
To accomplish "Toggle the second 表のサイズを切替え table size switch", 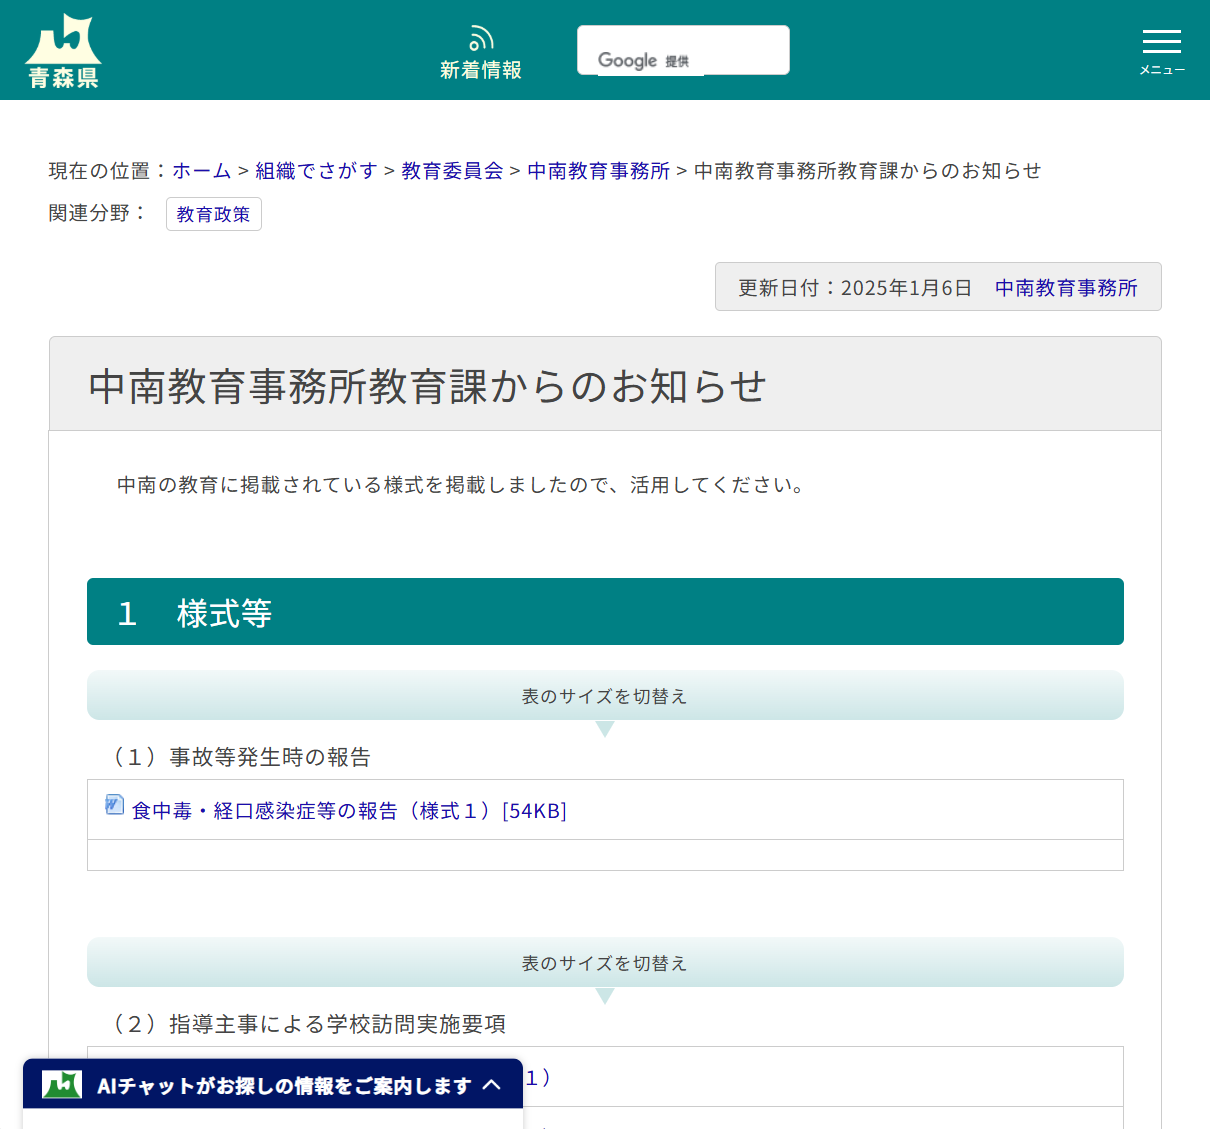I will click(605, 962).
